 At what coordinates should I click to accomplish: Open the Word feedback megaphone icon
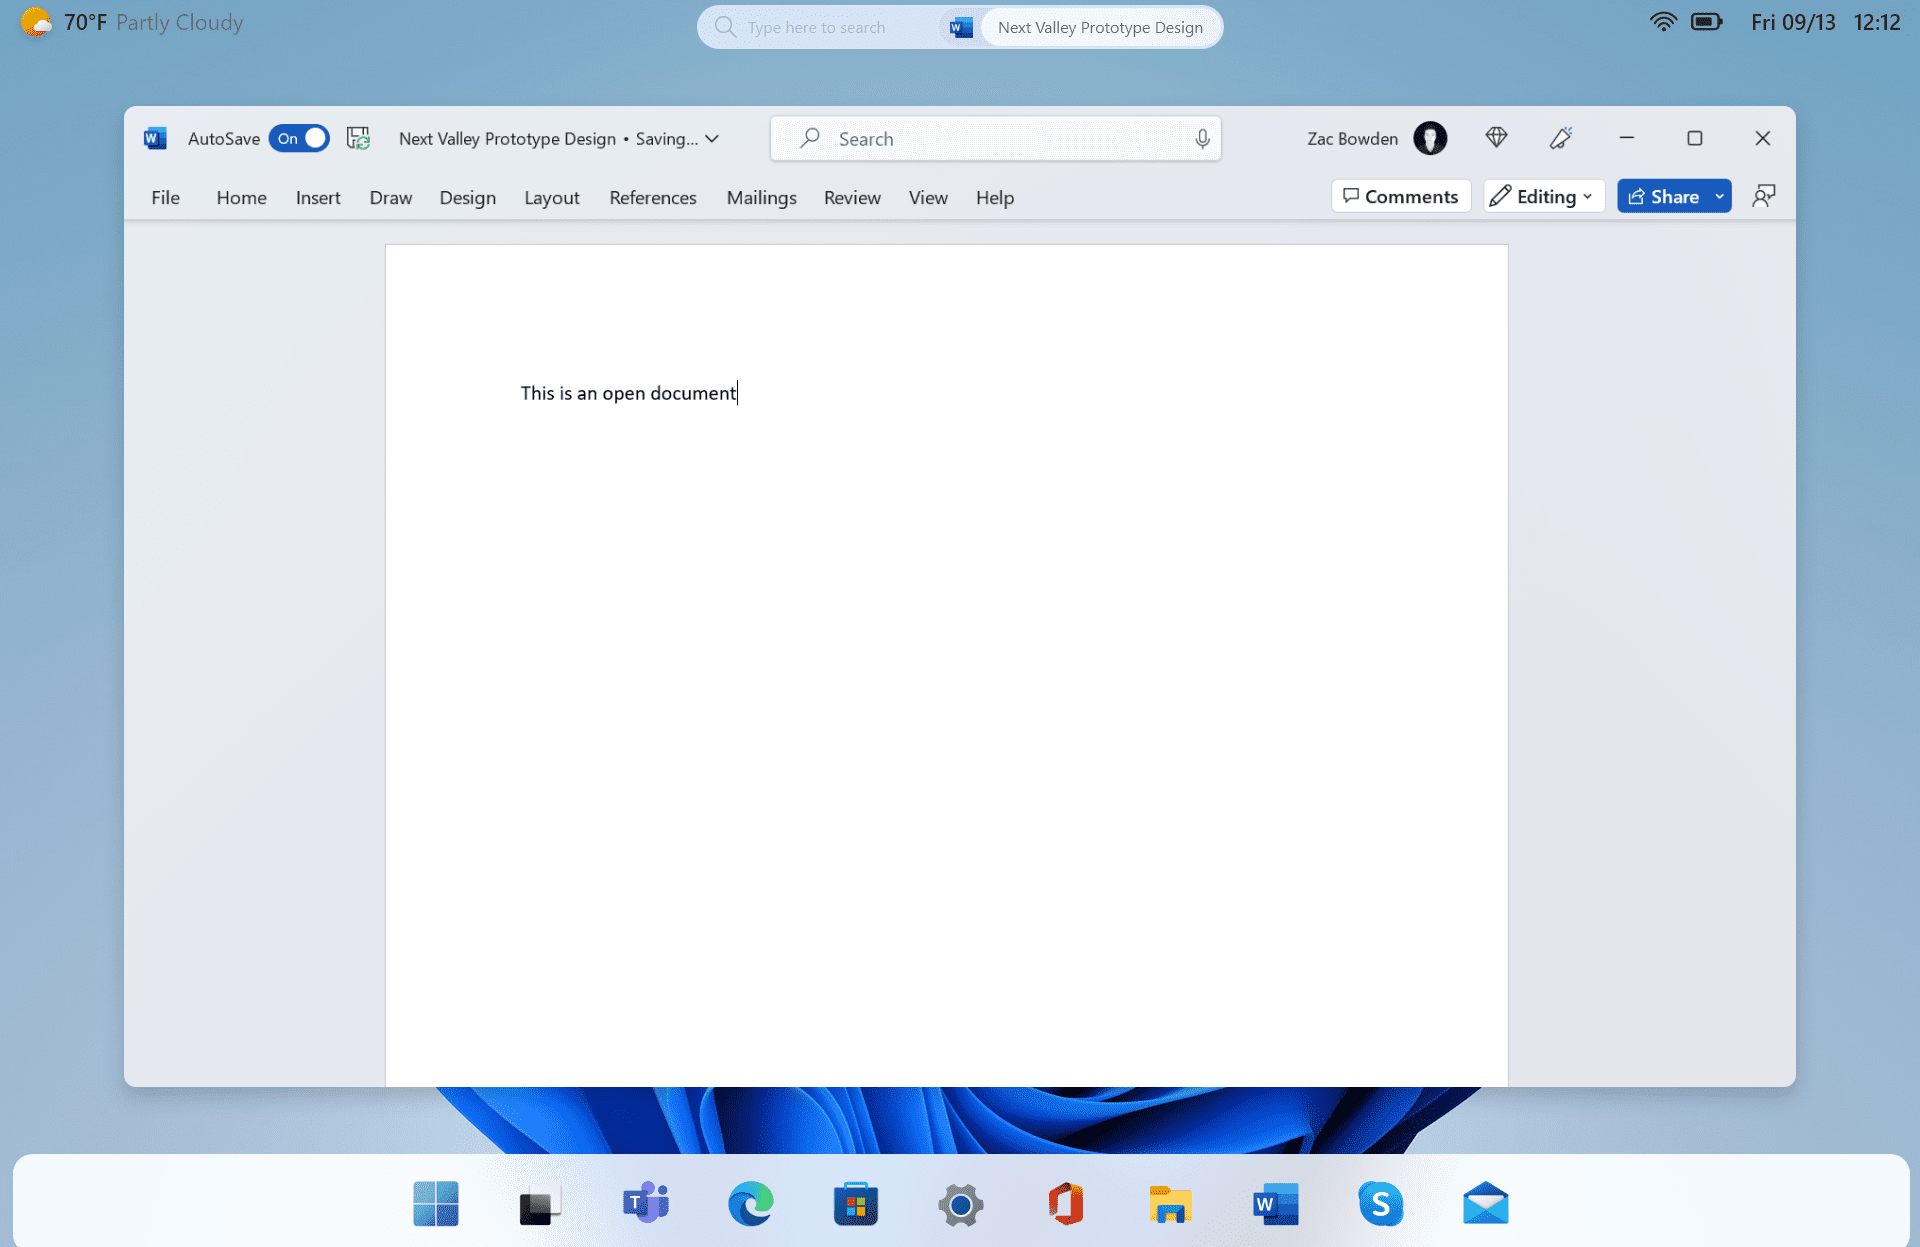click(x=1561, y=138)
